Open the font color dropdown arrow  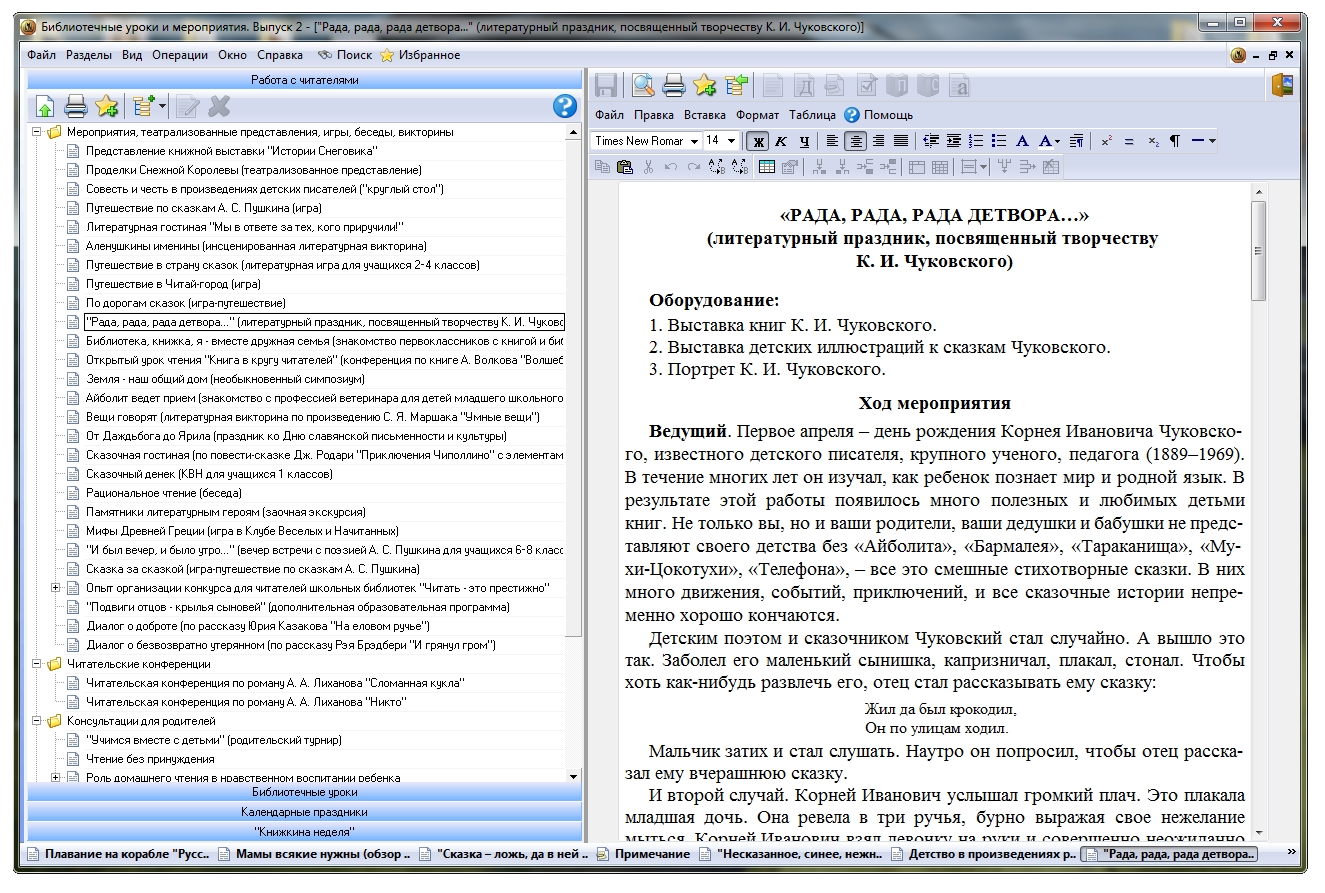tap(1056, 141)
